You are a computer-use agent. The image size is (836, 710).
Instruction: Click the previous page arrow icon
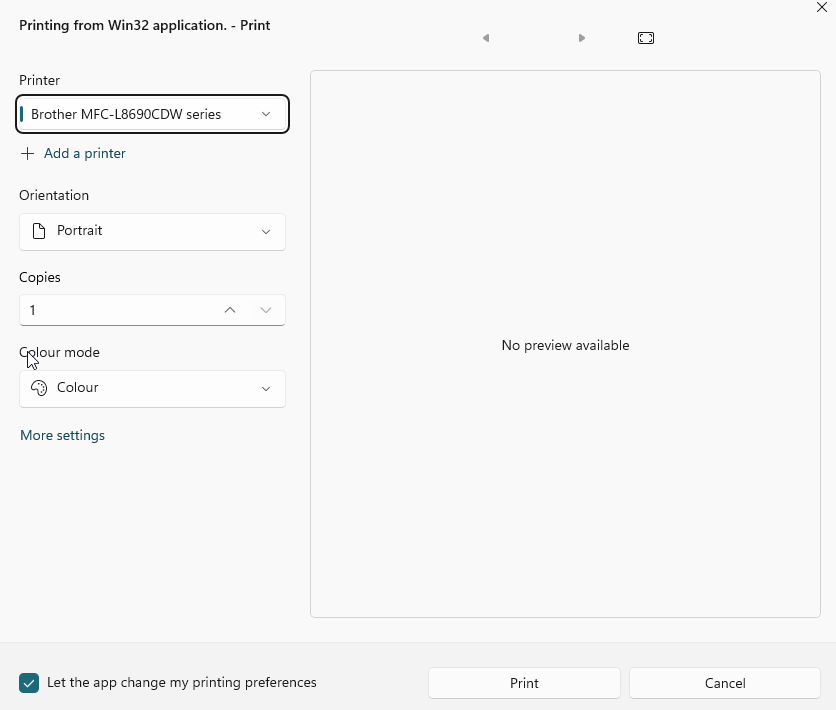tap(486, 38)
